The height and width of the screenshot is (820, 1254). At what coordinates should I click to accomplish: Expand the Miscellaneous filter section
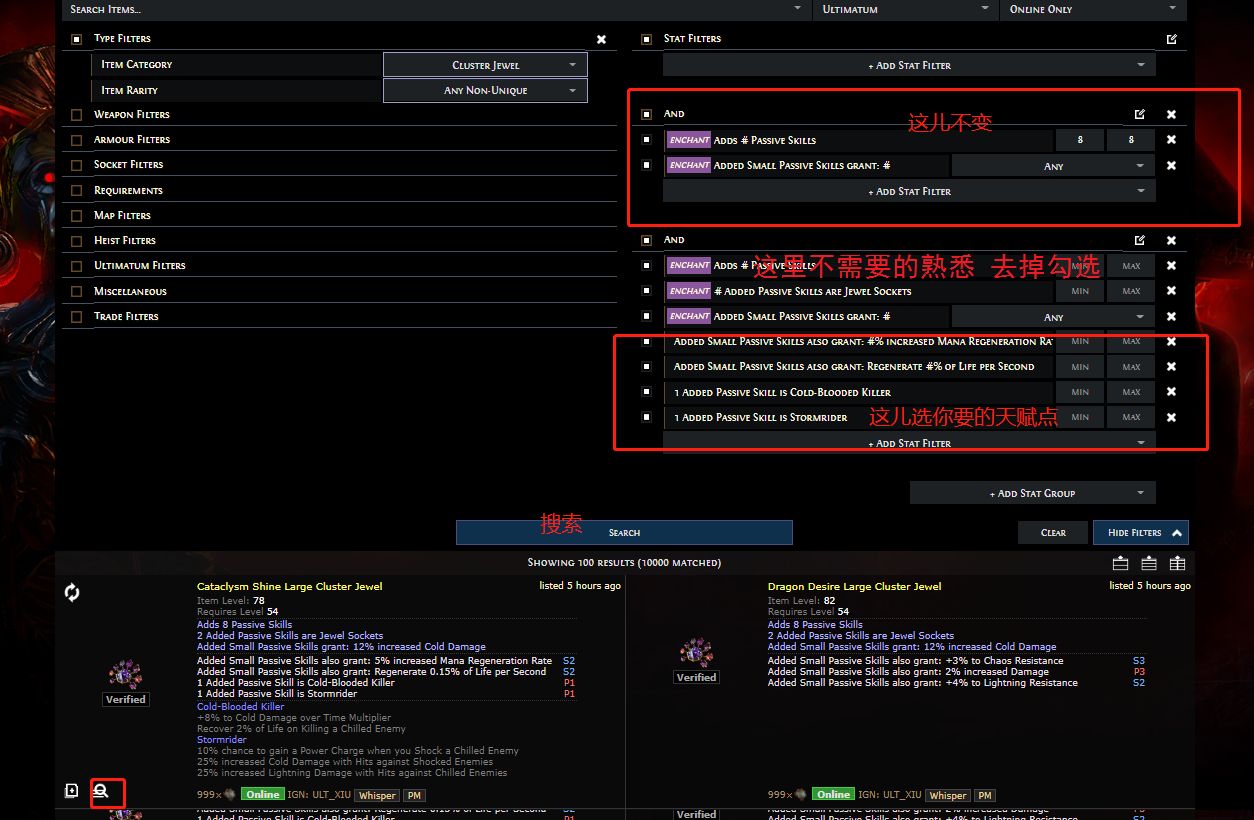pos(130,291)
